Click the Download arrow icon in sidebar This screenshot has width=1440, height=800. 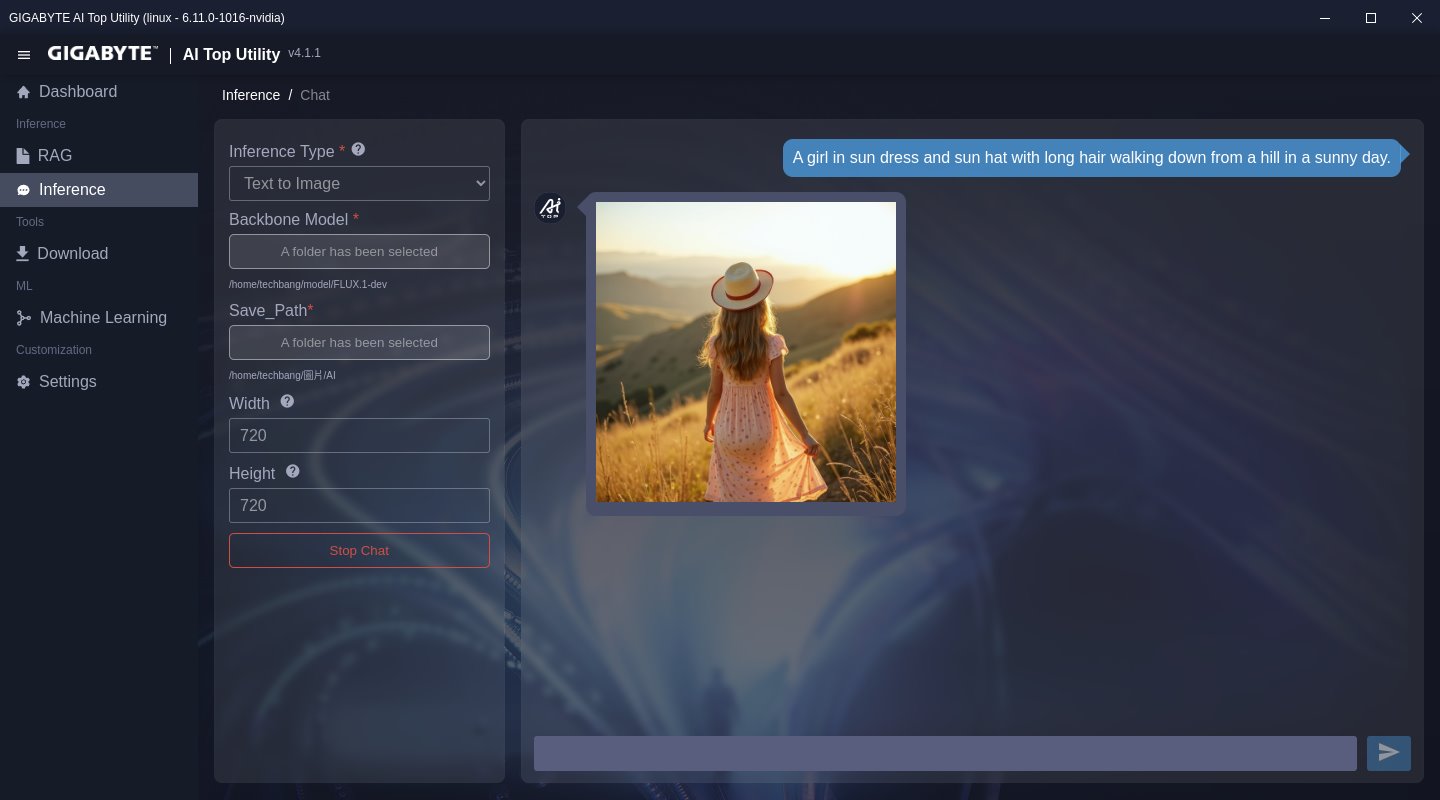(x=22, y=254)
